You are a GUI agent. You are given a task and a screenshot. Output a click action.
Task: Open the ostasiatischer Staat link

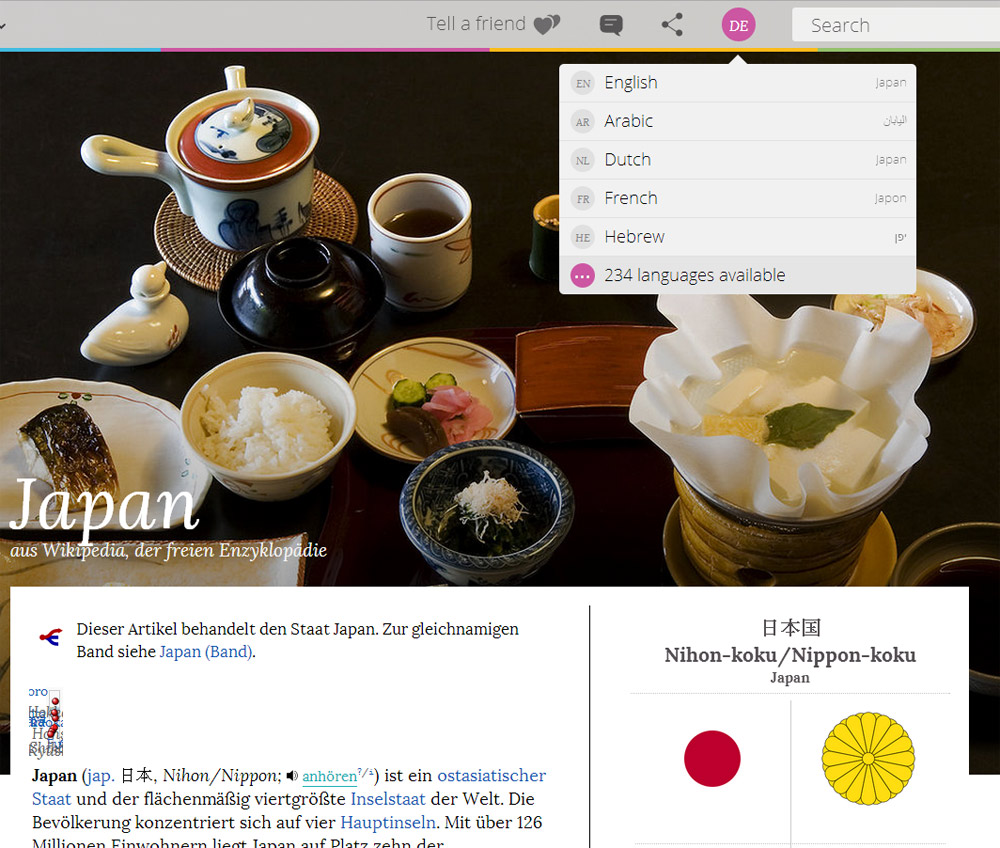coord(491,775)
